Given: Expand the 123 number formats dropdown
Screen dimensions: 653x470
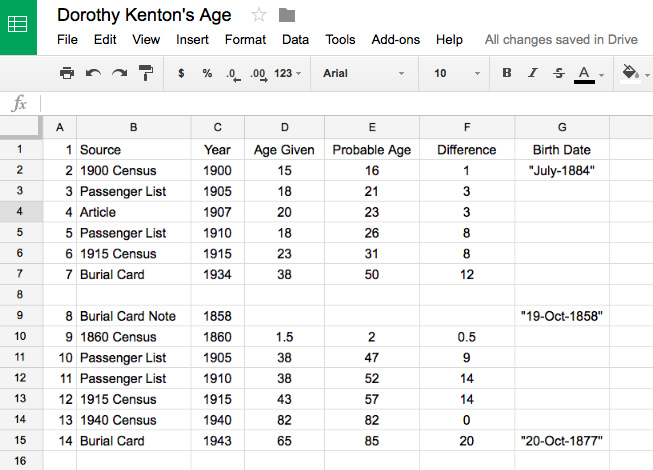Looking at the screenshot, I should (288, 73).
